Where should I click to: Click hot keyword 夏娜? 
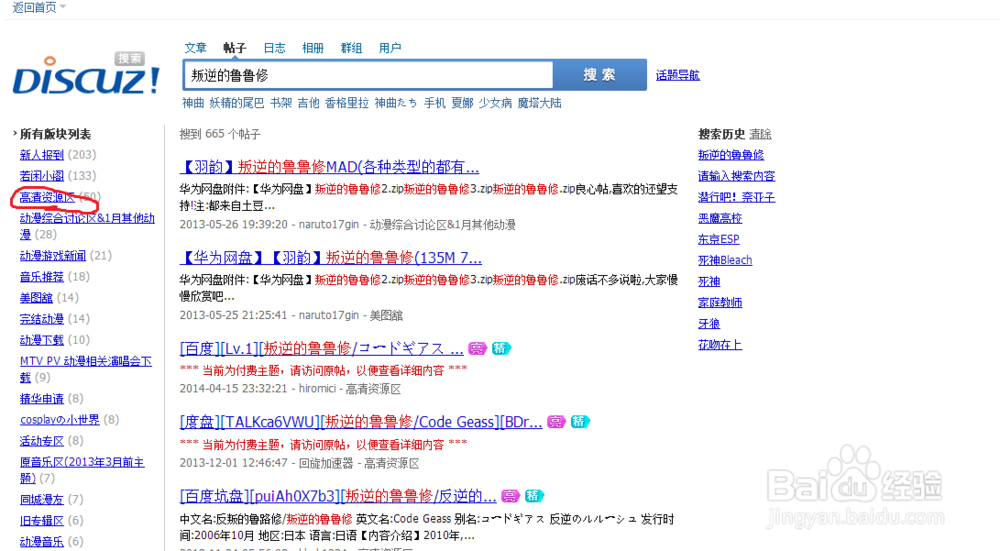click(x=462, y=103)
